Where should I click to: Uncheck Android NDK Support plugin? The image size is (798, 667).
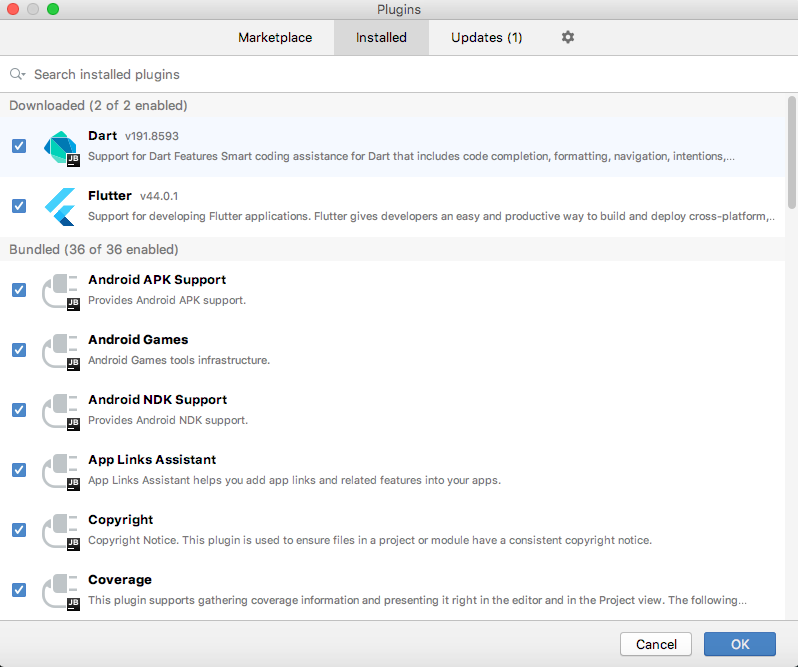point(19,410)
